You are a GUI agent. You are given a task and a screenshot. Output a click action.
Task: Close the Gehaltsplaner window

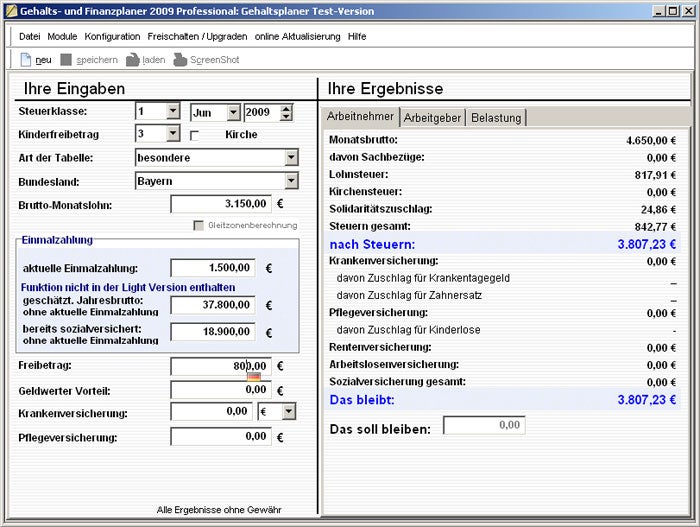coord(688,11)
